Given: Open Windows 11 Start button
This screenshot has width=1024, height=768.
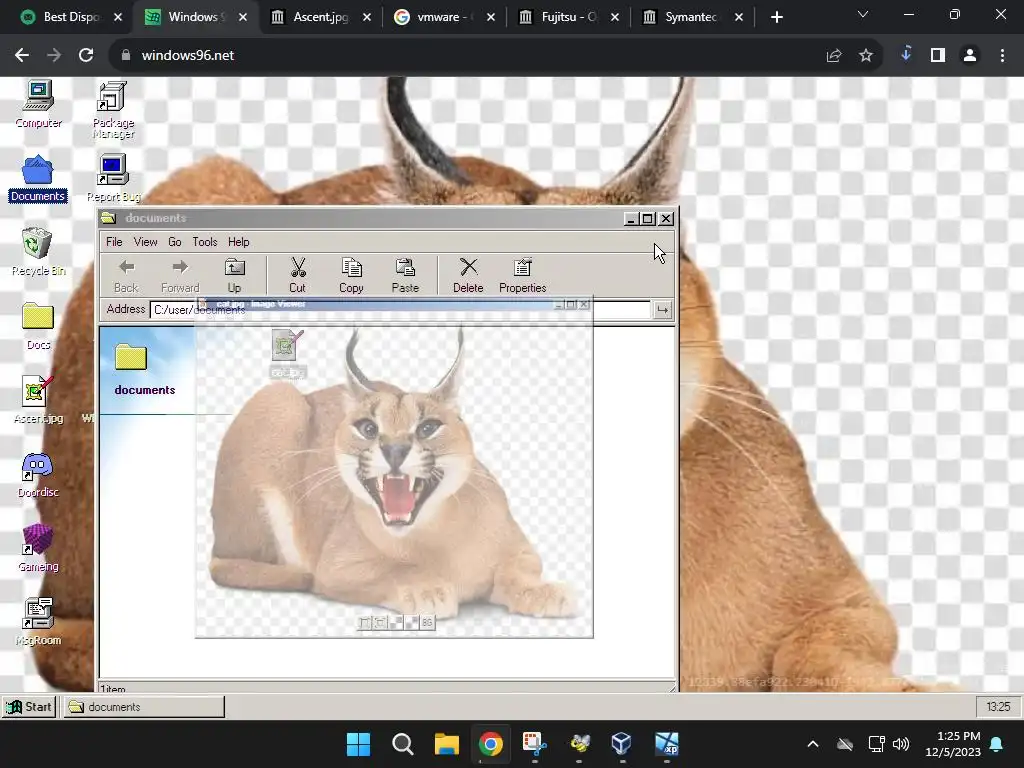Looking at the screenshot, I should pyautogui.click(x=358, y=744).
